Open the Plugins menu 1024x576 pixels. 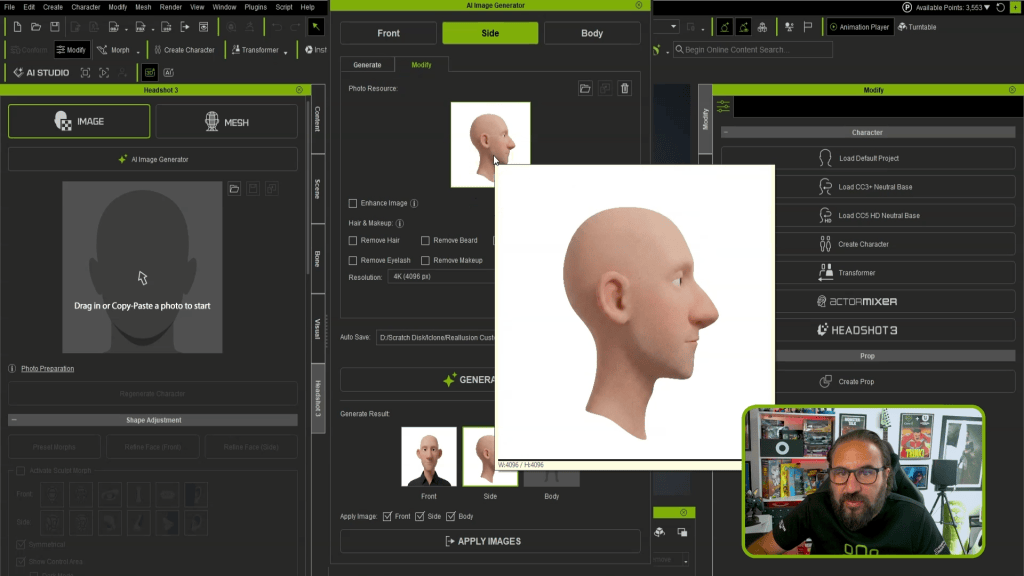[x=255, y=7]
